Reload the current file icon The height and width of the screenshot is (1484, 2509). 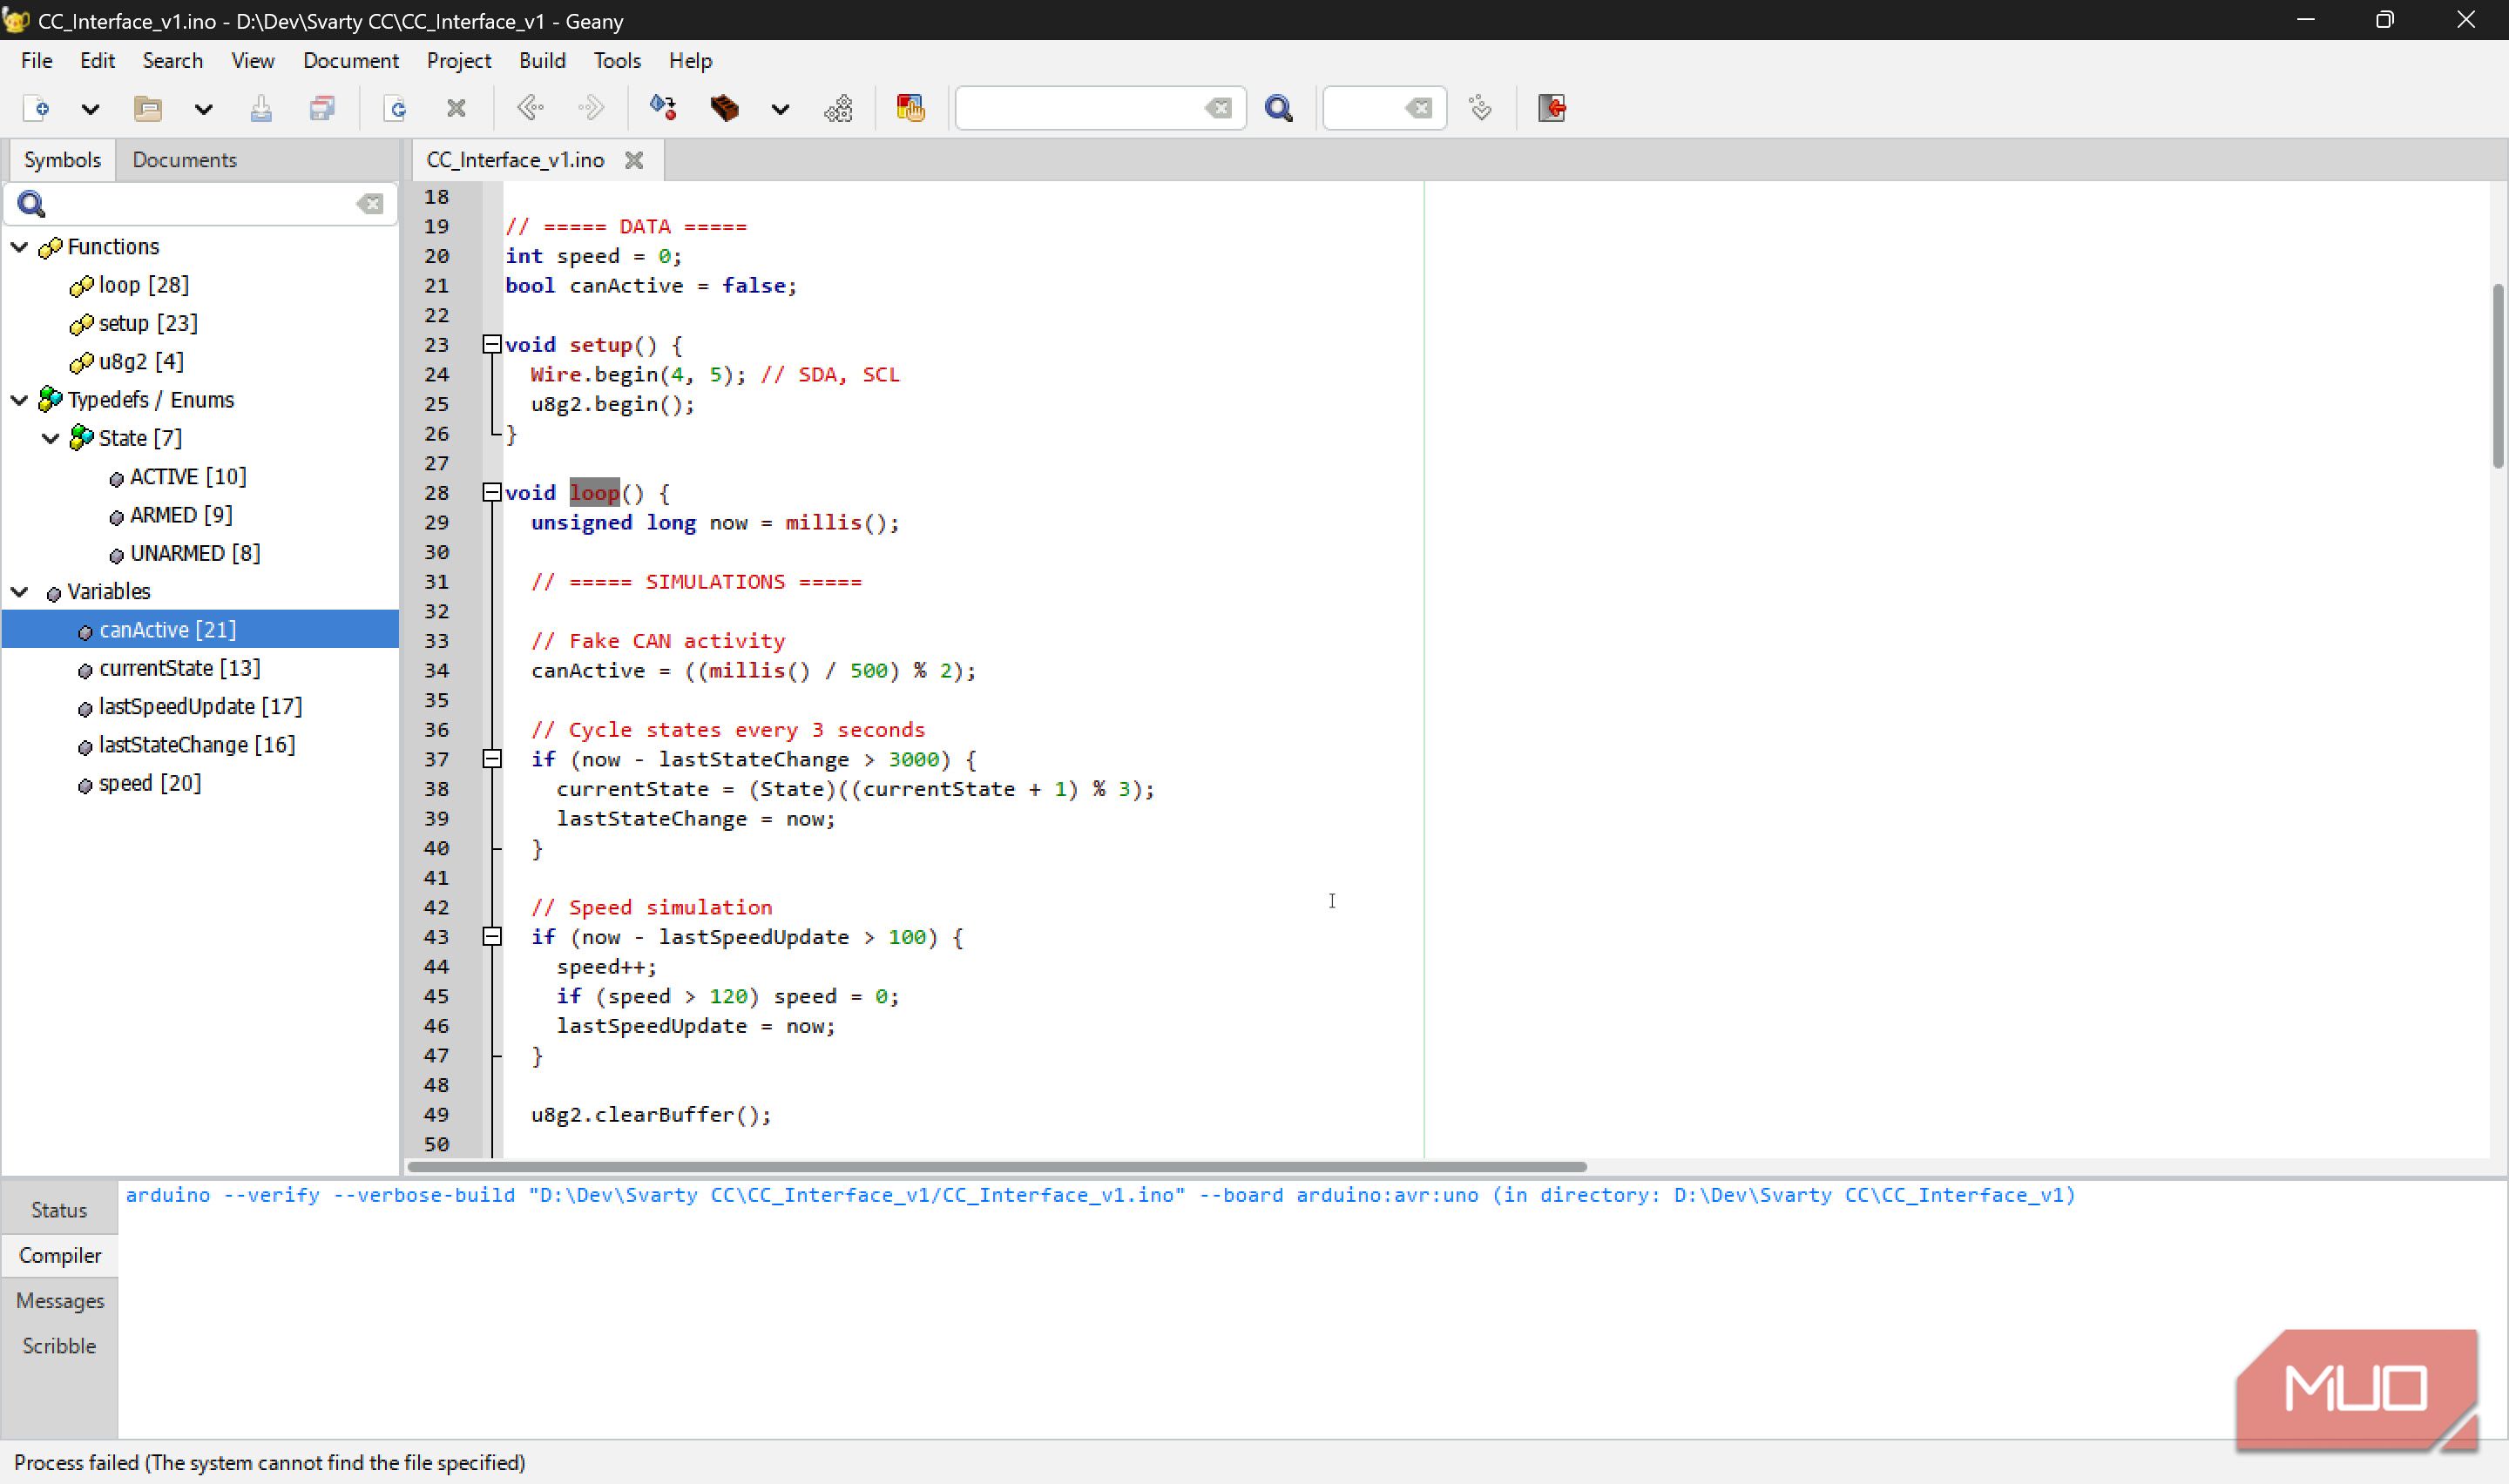tap(396, 108)
